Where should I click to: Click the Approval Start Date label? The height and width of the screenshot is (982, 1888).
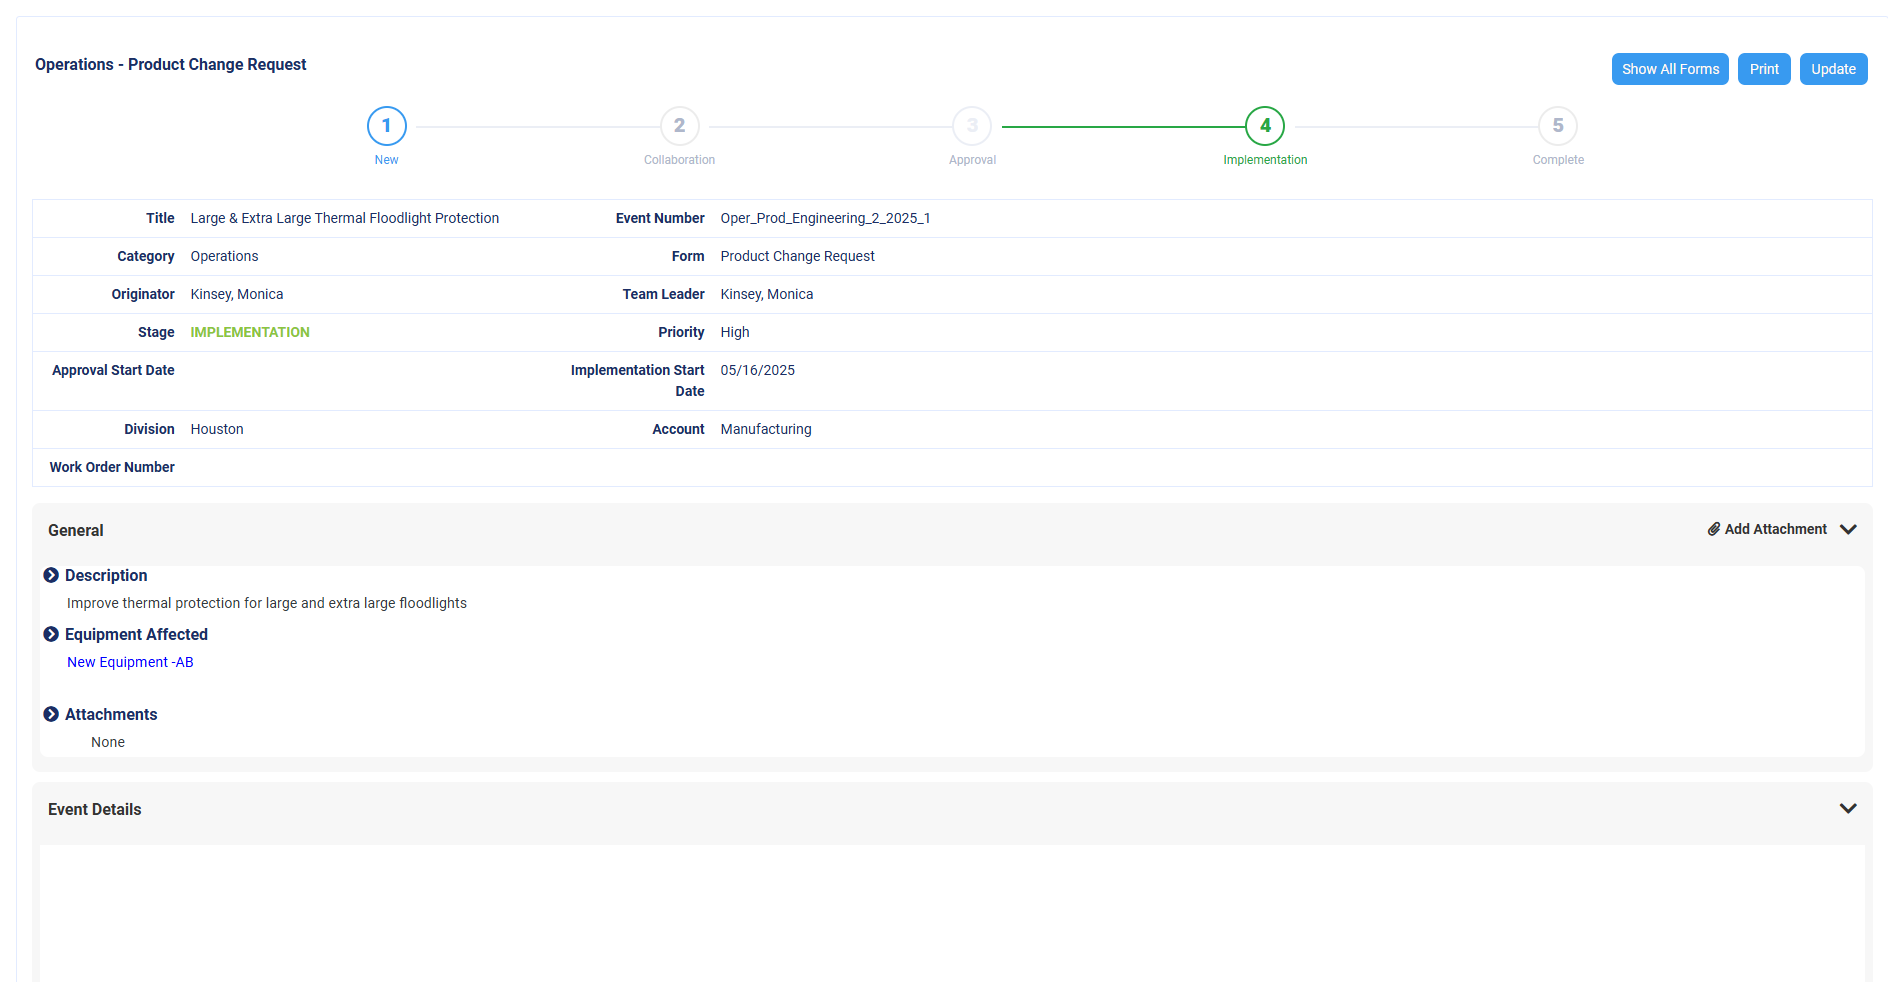click(x=113, y=370)
